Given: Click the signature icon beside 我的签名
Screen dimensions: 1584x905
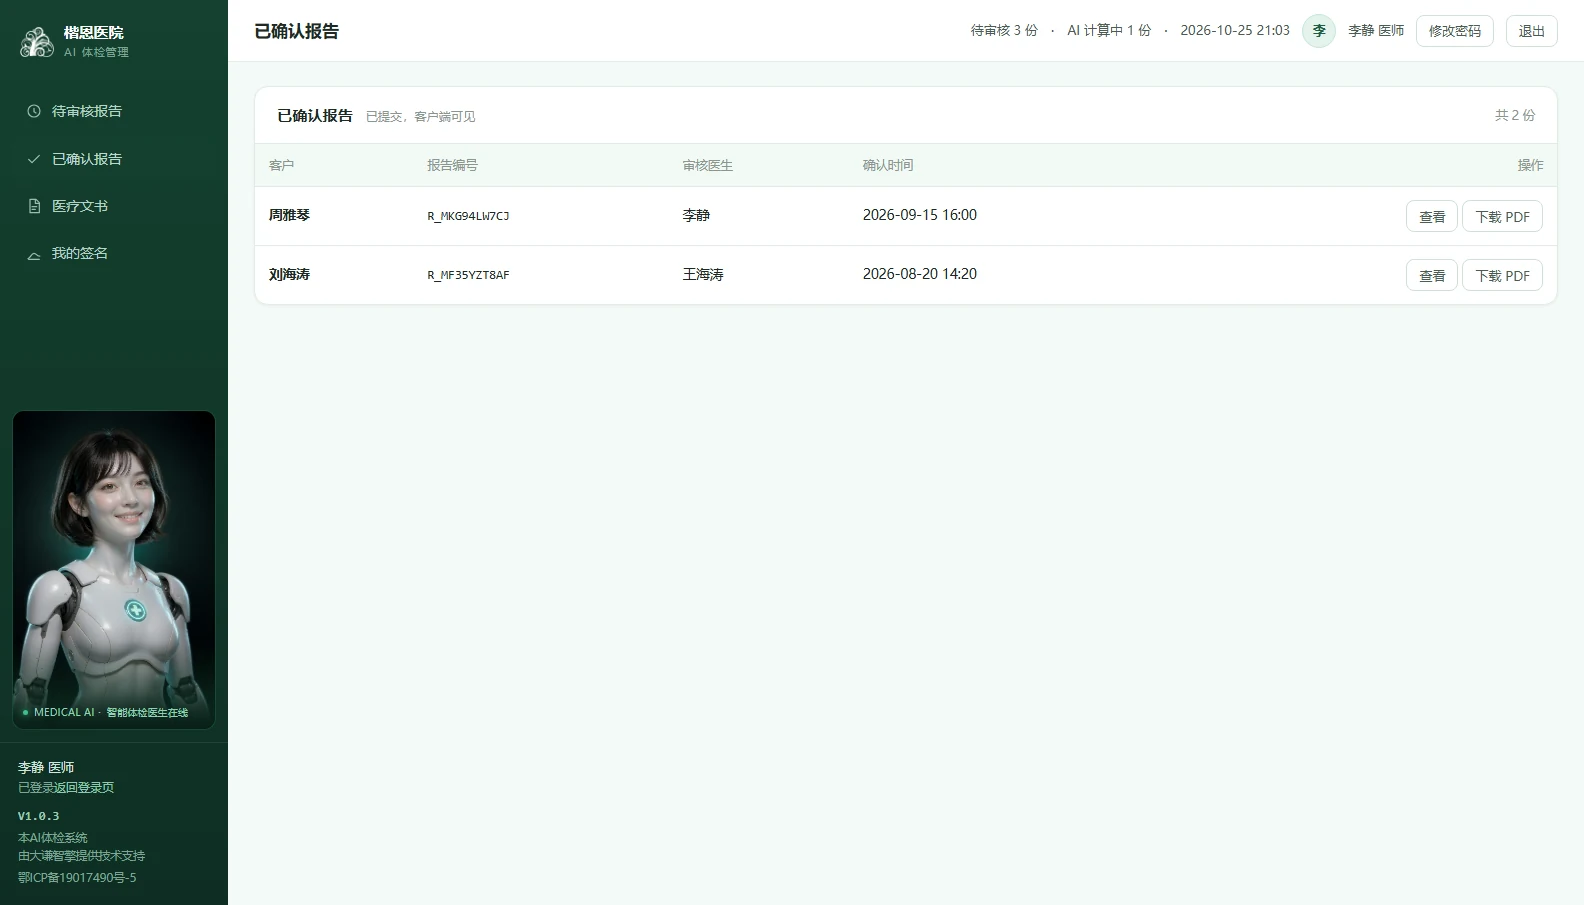Looking at the screenshot, I should pos(34,254).
